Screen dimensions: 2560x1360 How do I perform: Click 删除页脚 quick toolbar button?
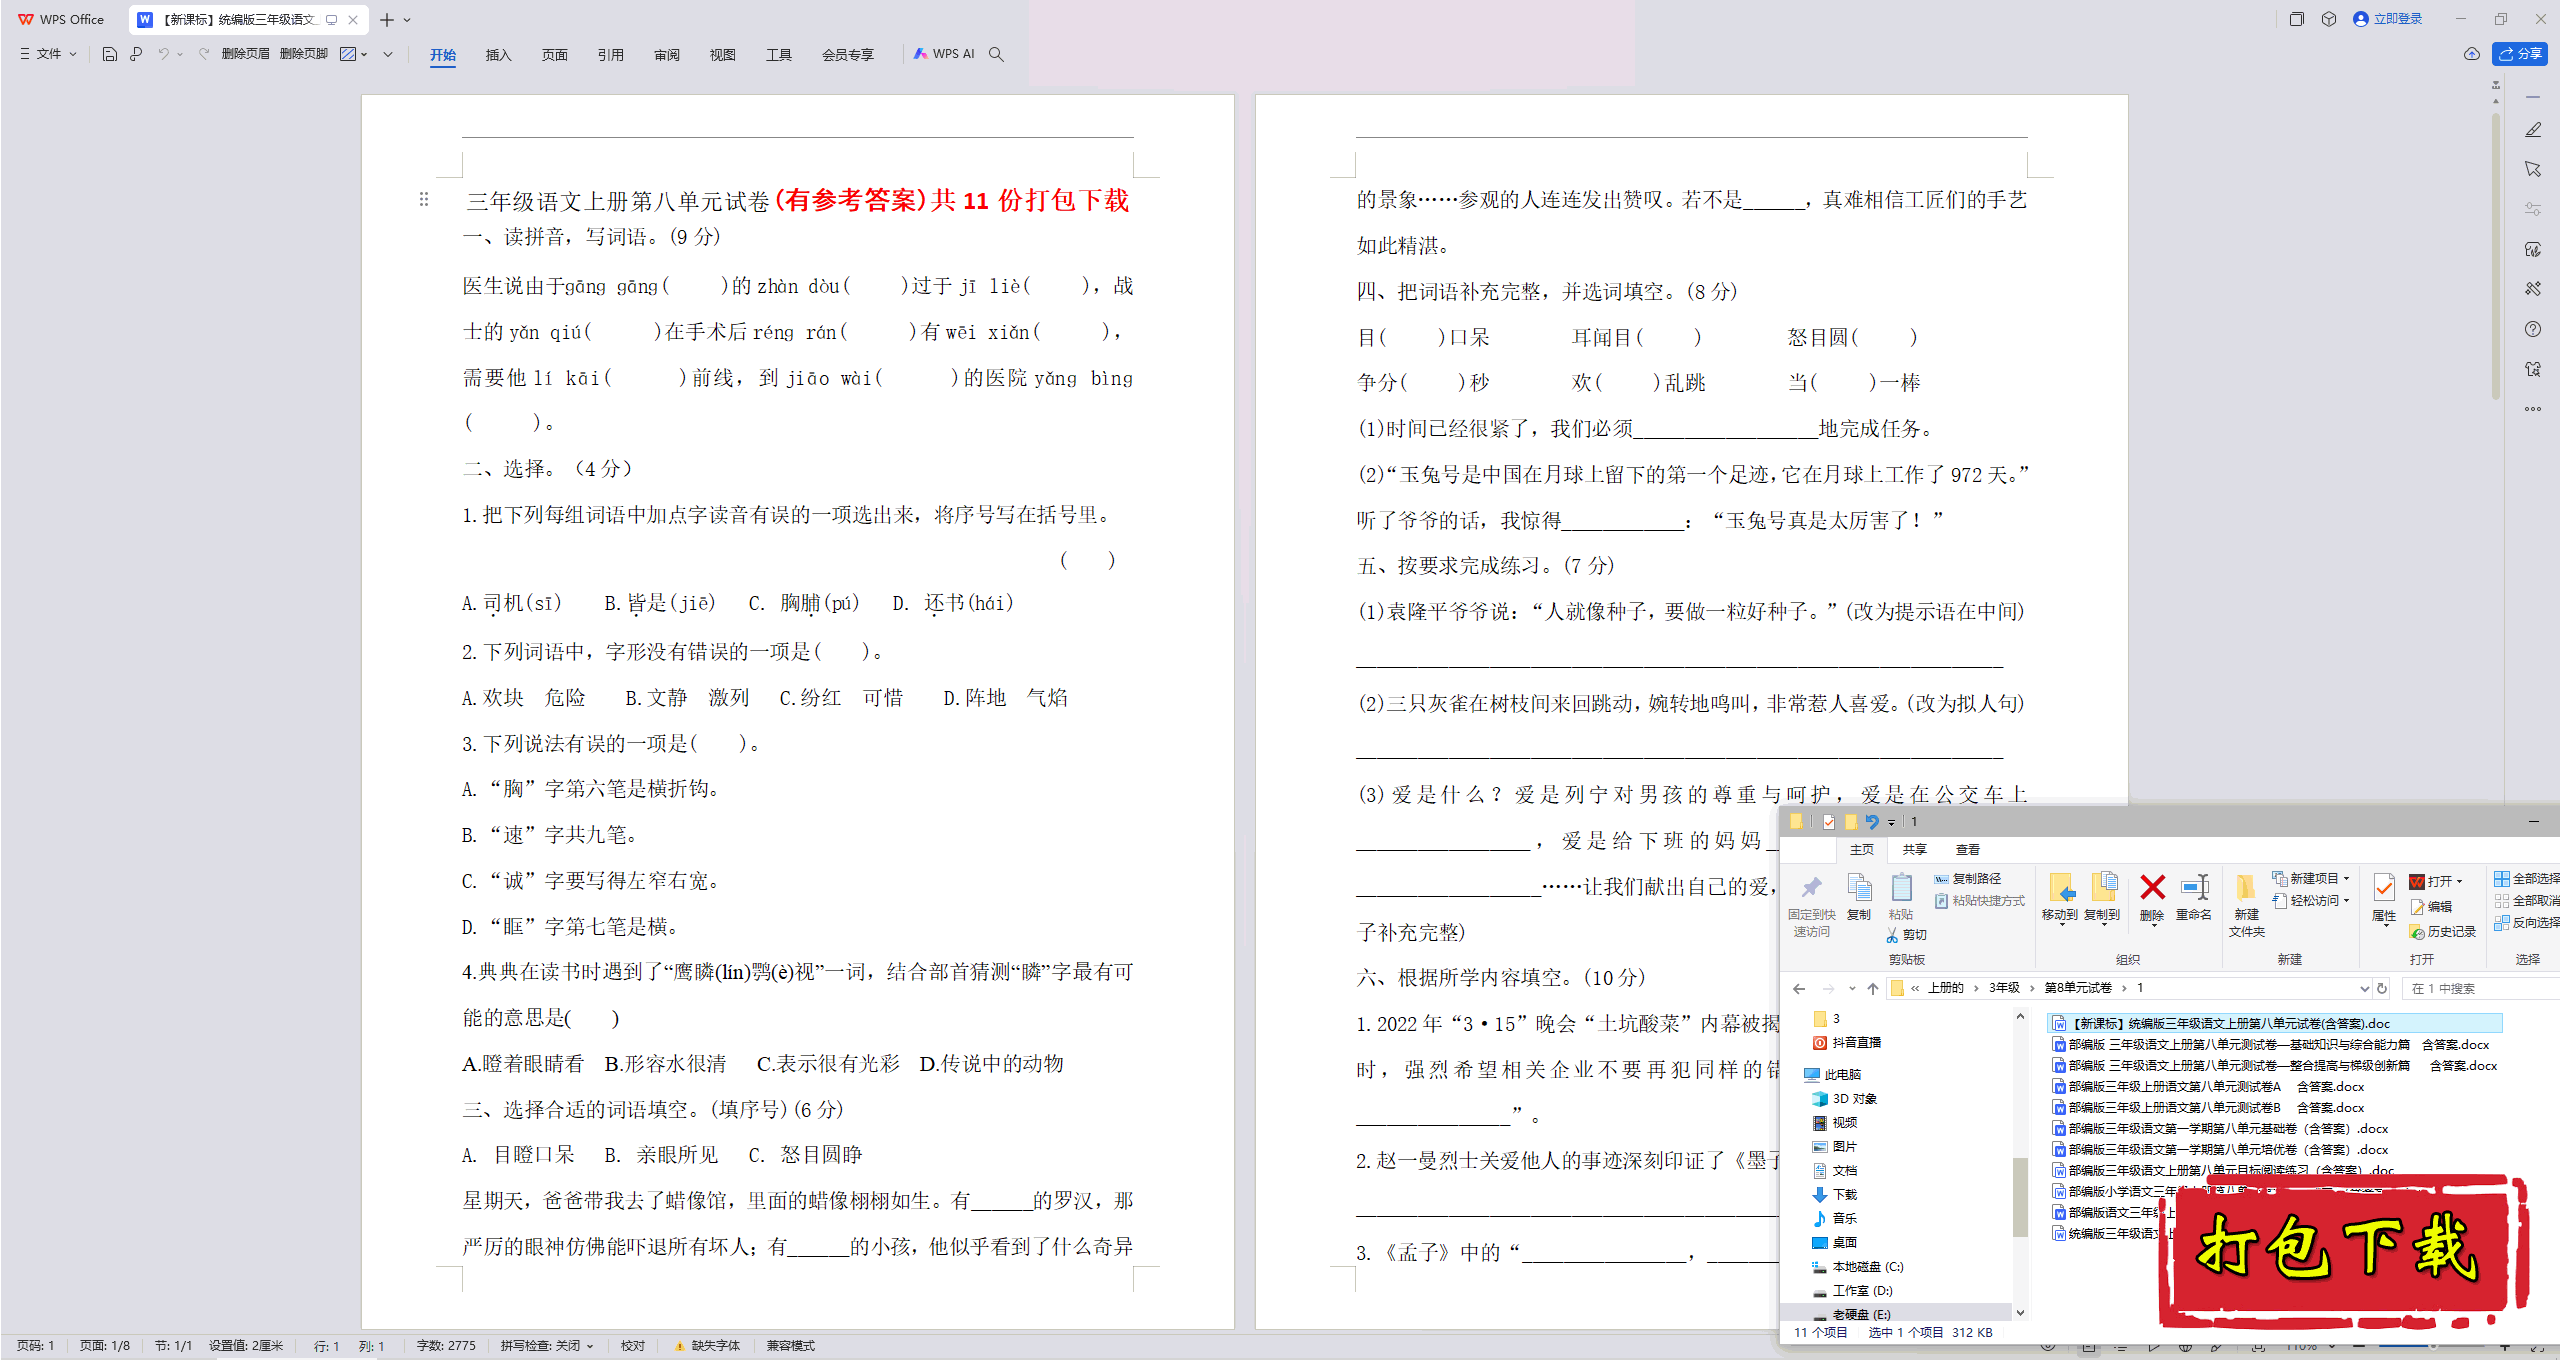pos(304,54)
